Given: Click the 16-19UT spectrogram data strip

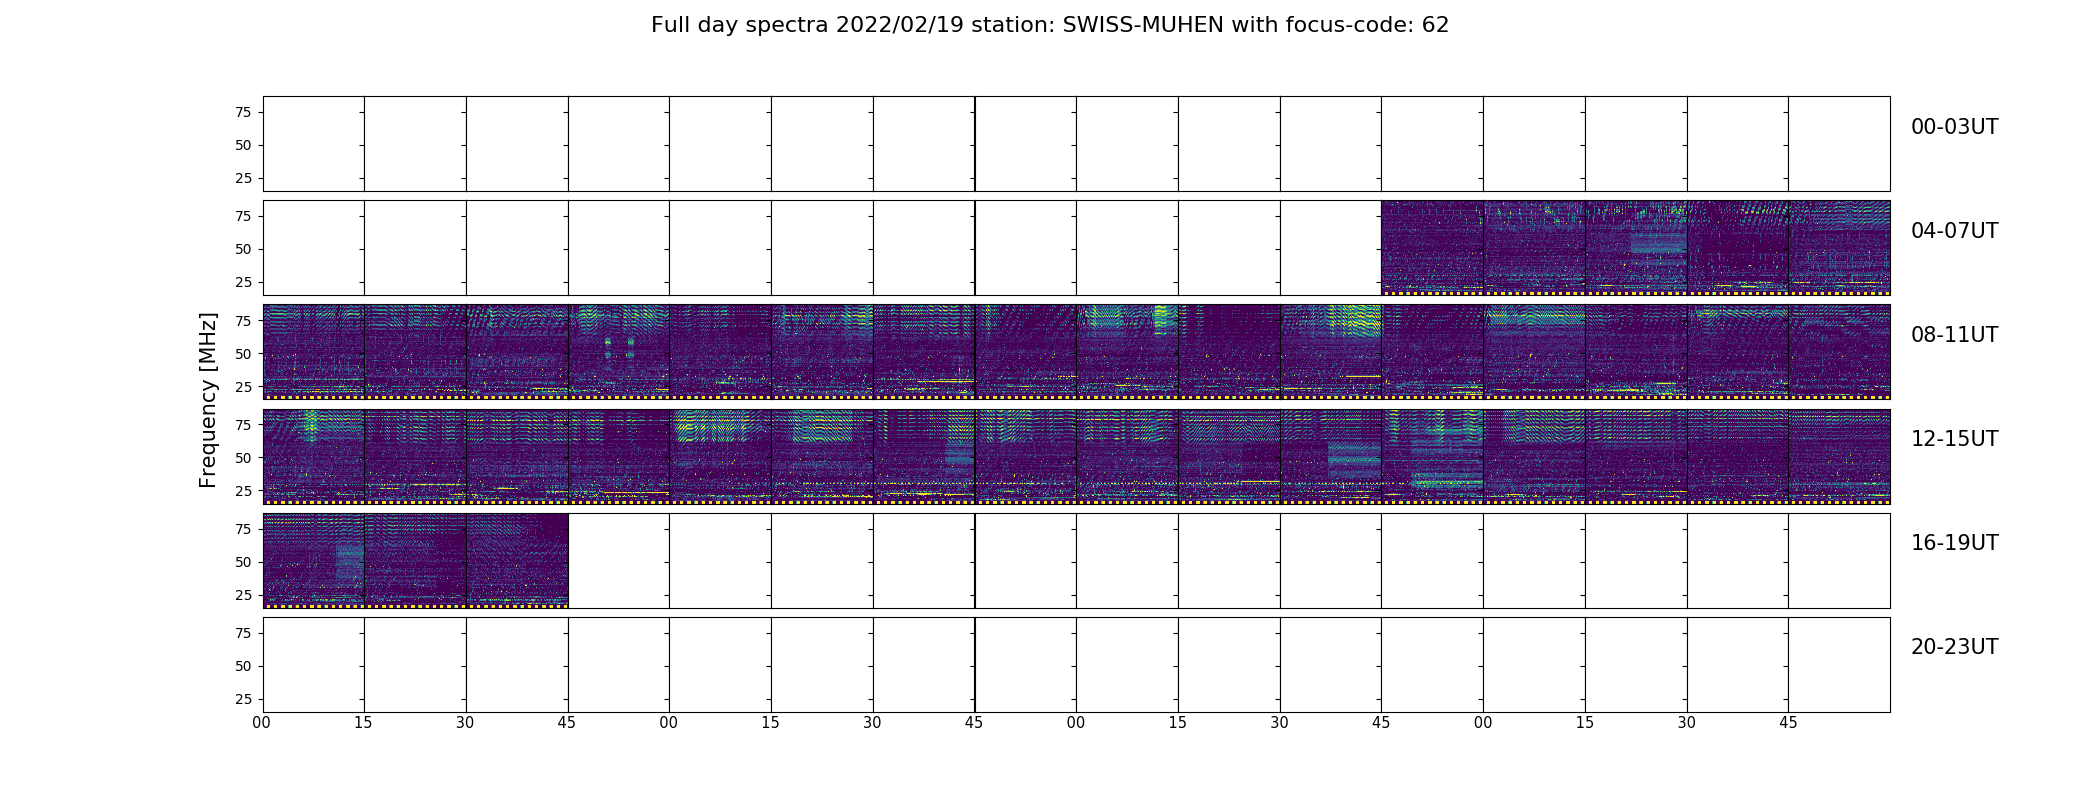Looking at the screenshot, I should click(x=415, y=560).
